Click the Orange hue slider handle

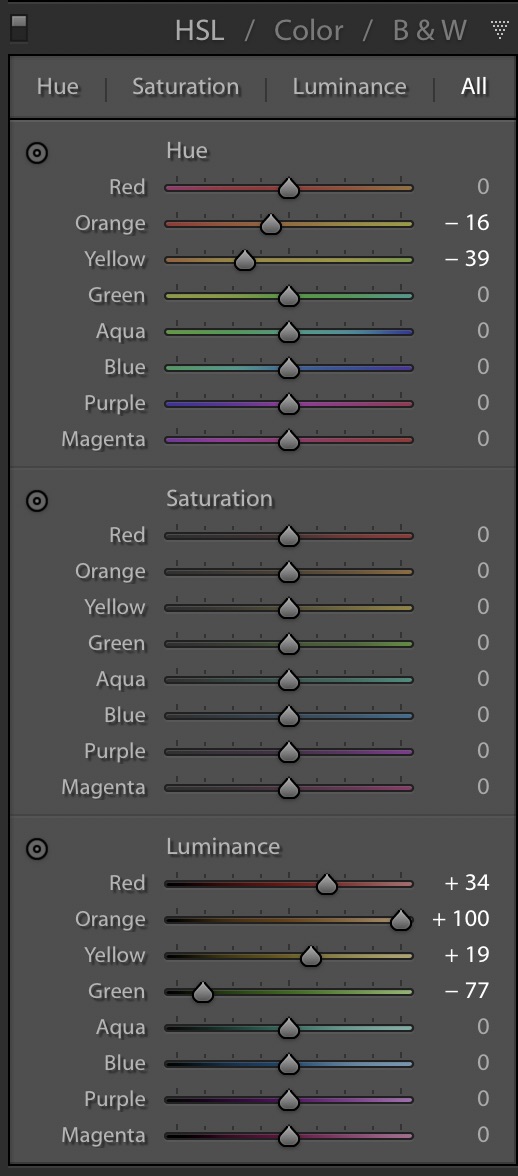point(271,224)
